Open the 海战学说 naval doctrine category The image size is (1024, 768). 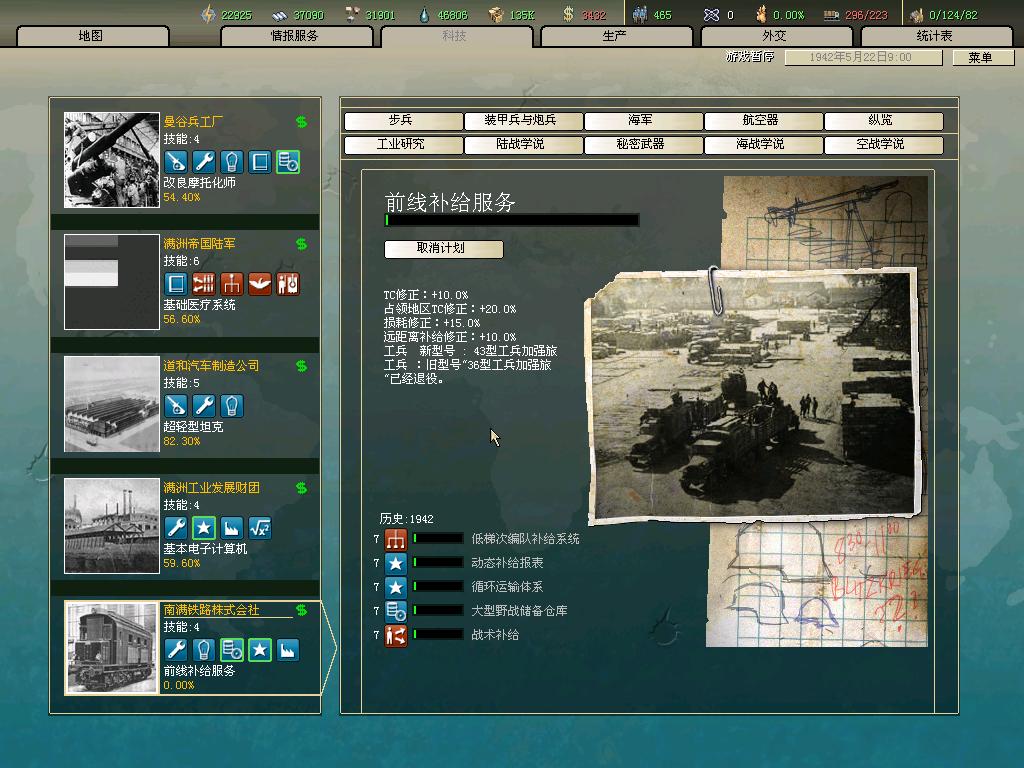[763, 145]
